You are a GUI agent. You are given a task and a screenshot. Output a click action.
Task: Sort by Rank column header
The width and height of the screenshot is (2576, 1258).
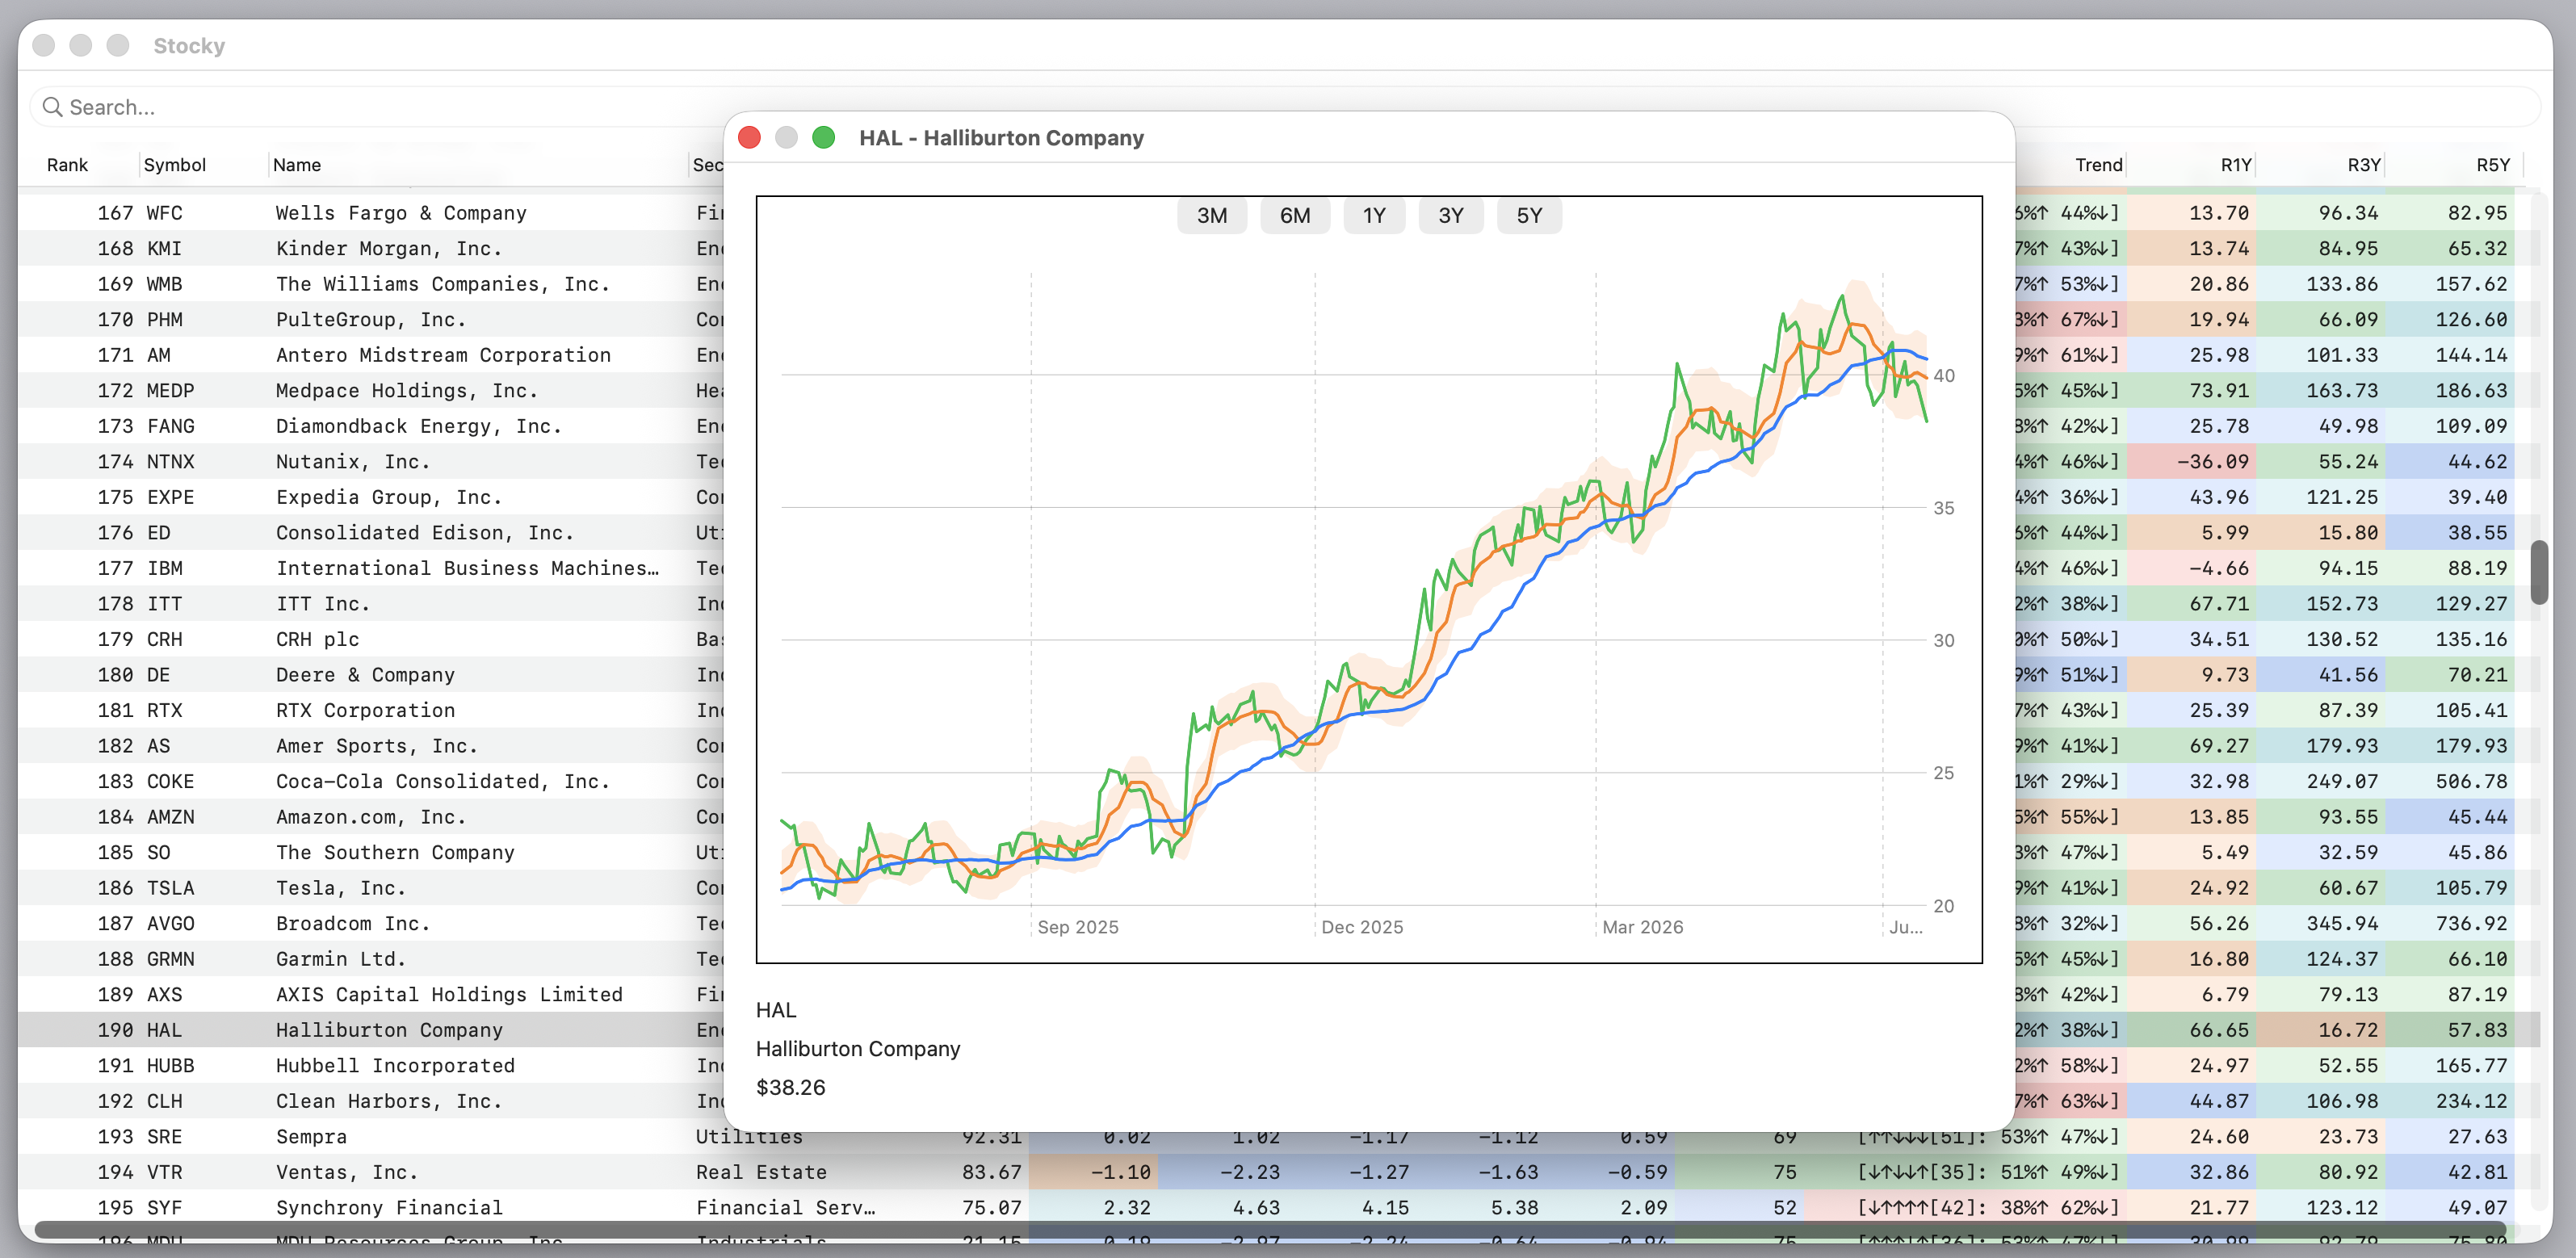coord(68,165)
